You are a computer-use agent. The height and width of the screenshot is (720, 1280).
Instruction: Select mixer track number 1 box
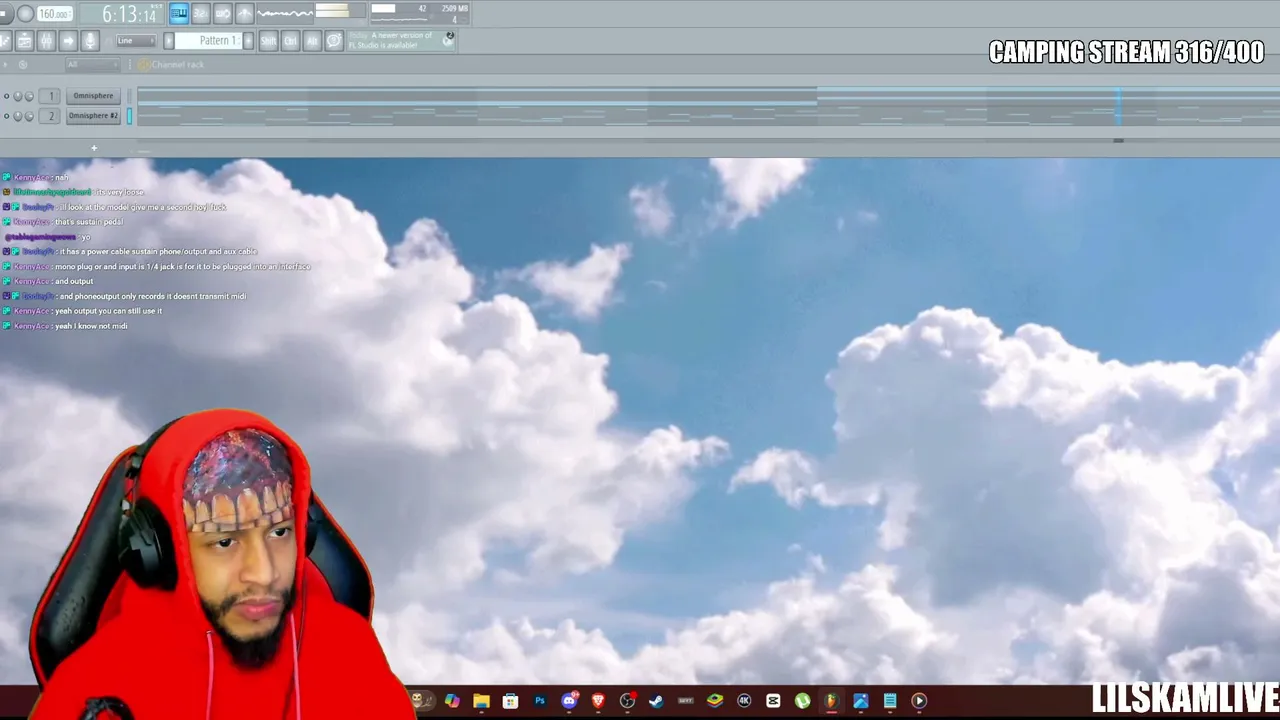tap(50, 96)
